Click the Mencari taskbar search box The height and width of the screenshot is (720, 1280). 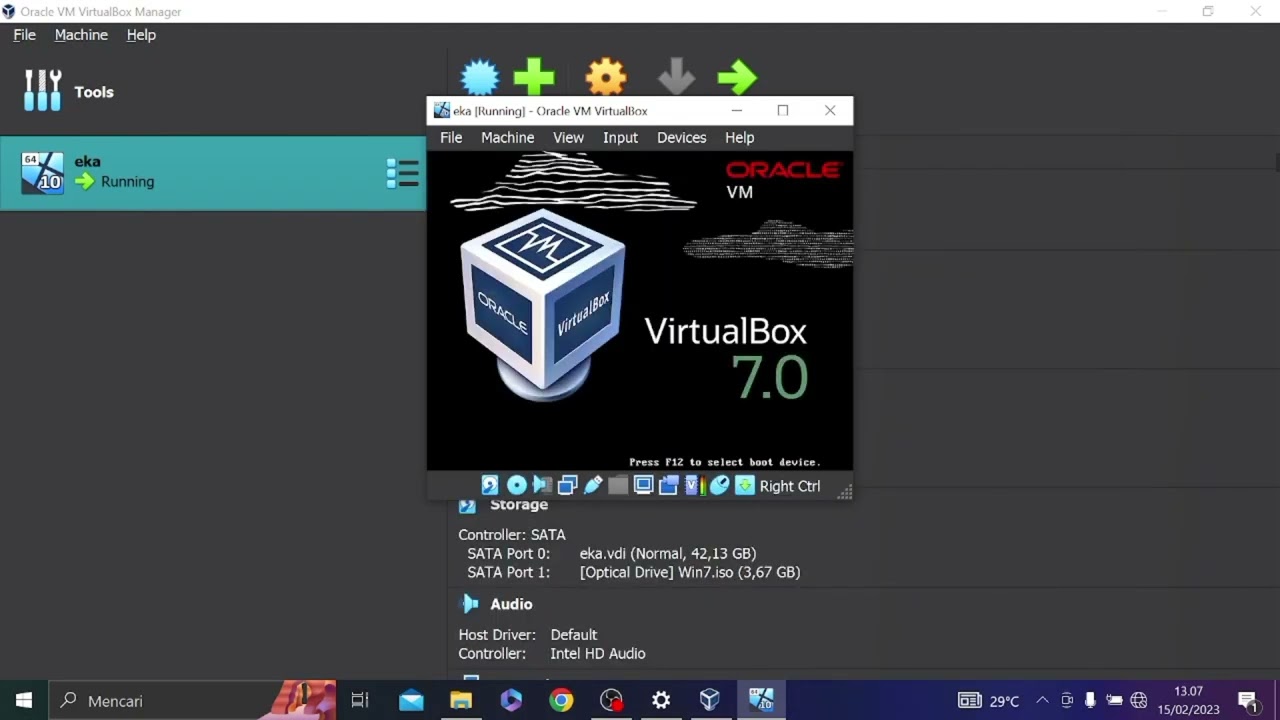[x=192, y=701]
